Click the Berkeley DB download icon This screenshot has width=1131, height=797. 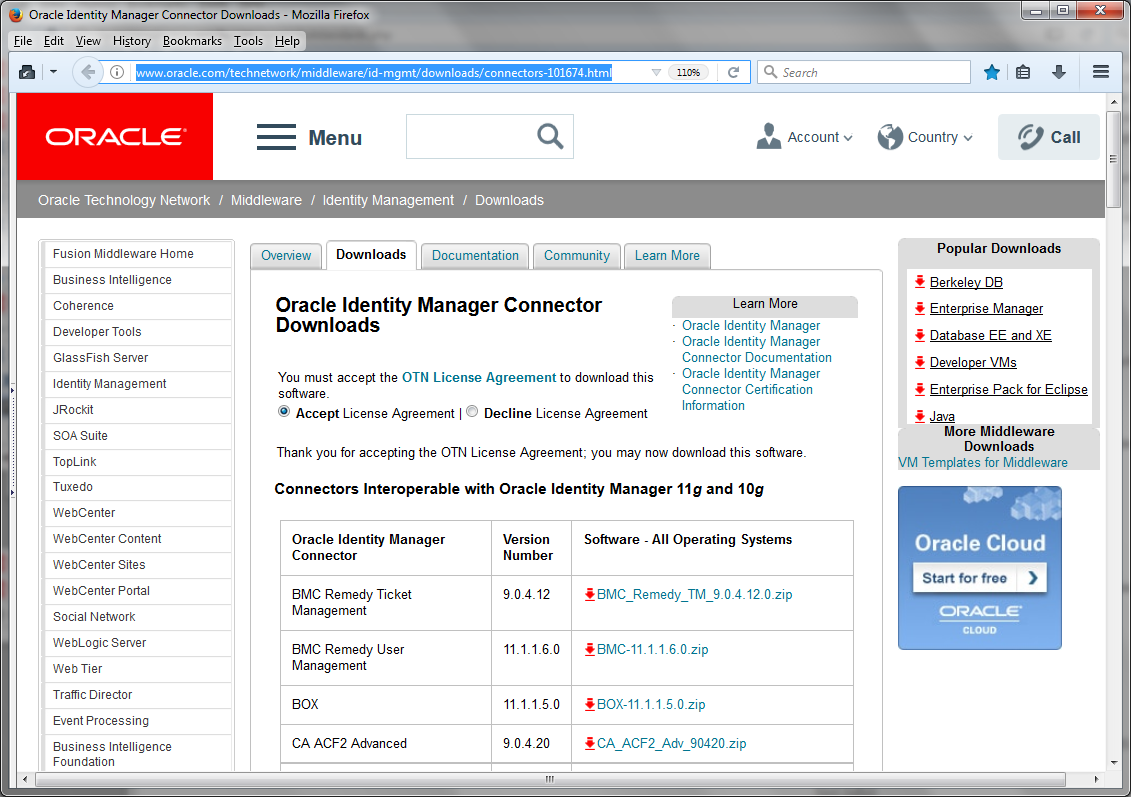click(921, 282)
